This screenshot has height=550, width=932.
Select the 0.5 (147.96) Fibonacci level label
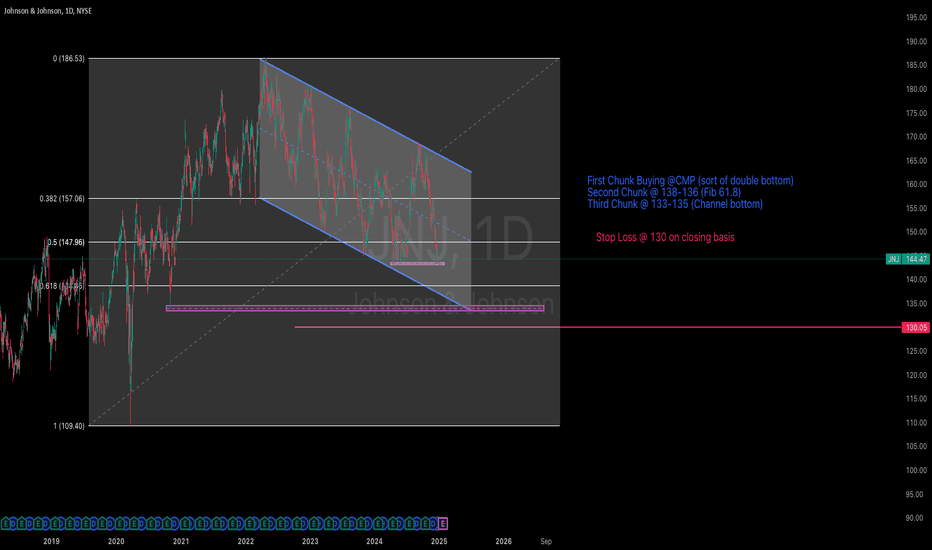pos(66,242)
